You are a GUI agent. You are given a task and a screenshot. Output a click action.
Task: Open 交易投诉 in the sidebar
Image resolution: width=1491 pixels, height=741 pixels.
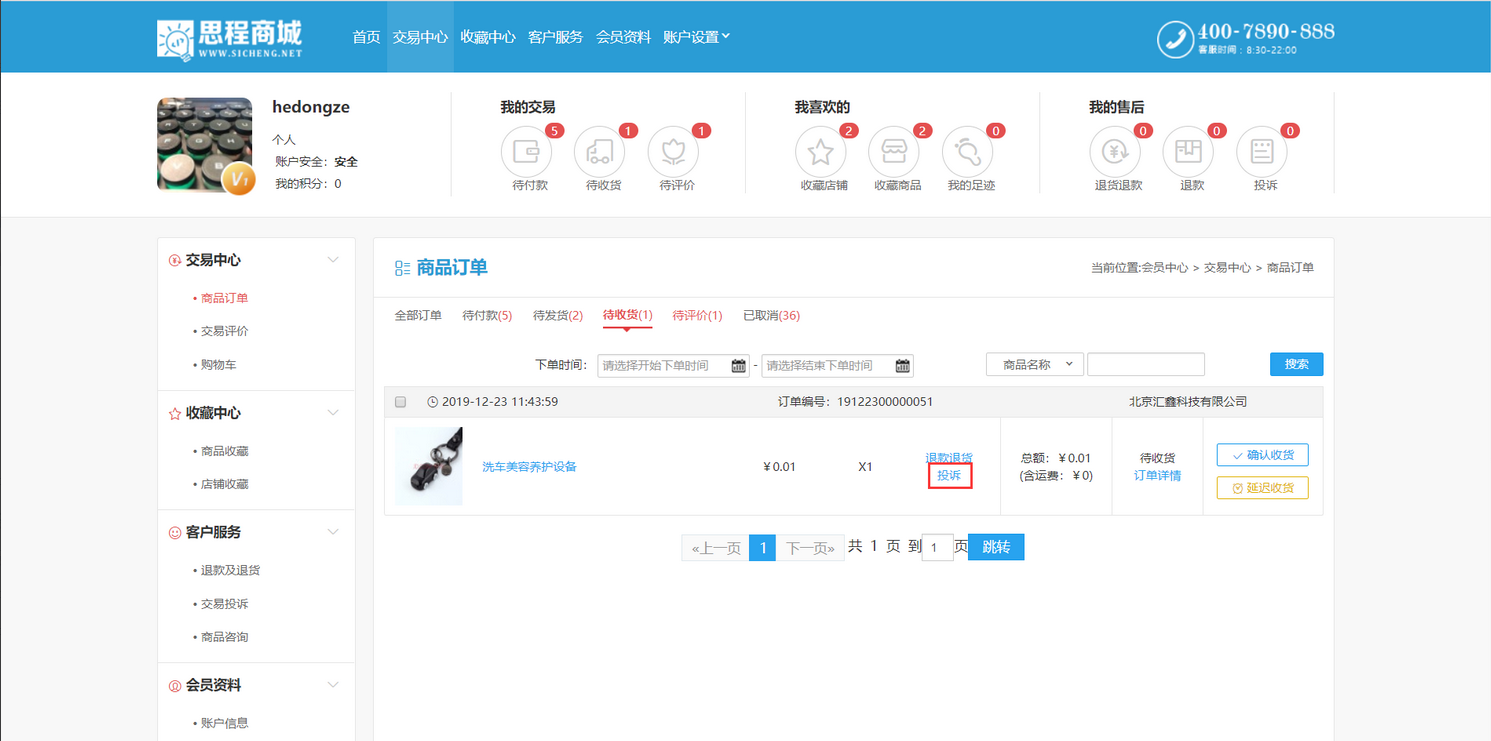[x=224, y=604]
